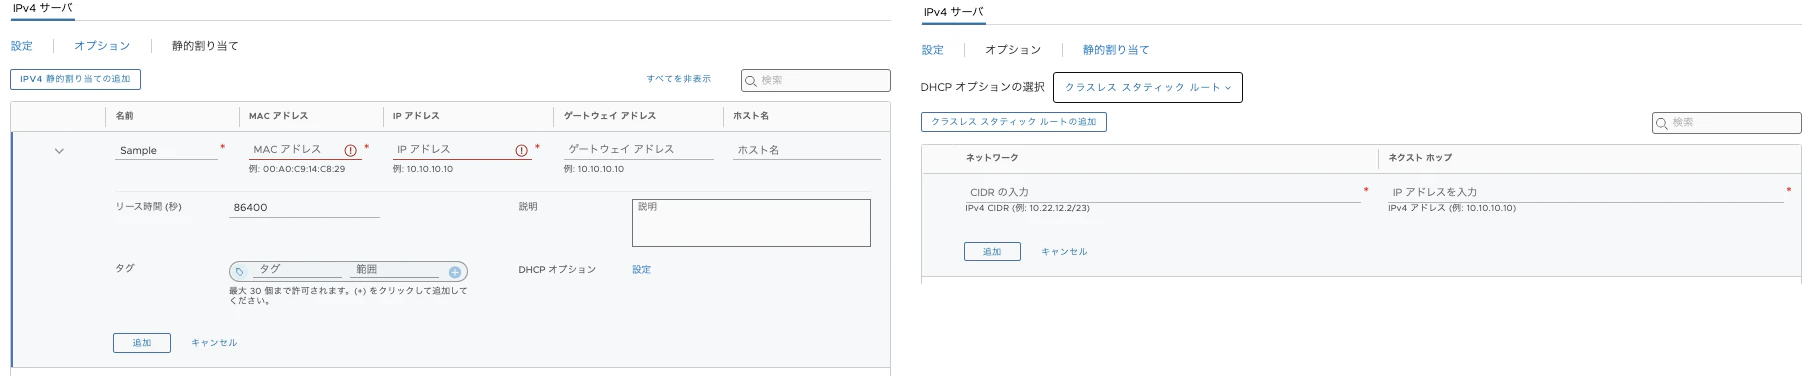Viewport: 1810px width, 376px height.
Task: Click 追加 button in static route form
Action: pos(992,252)
